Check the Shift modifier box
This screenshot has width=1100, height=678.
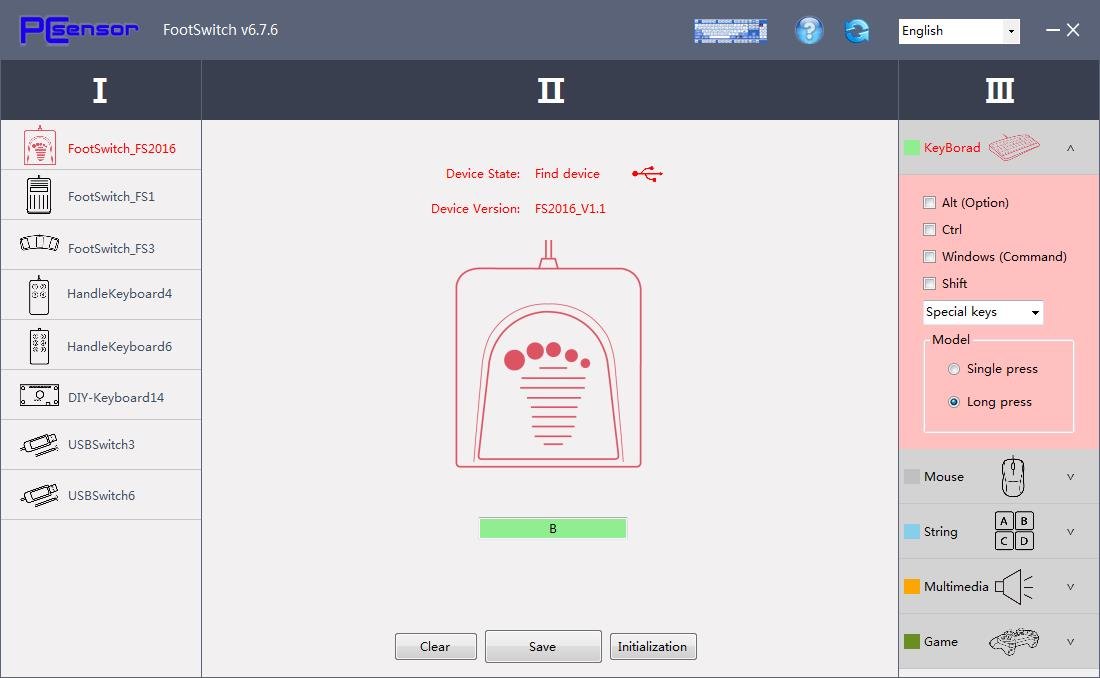tap(930, 284)
